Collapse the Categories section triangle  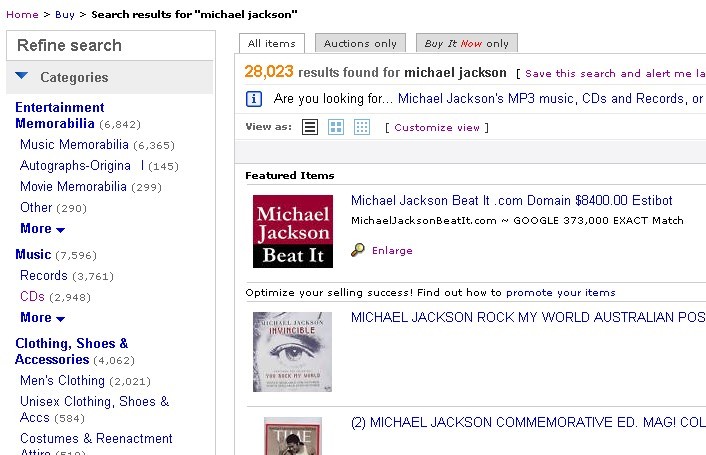coord(22,77)
